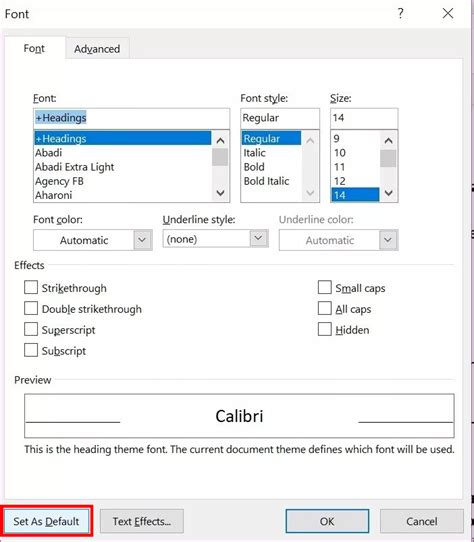Close the Font dialog with X
Screen dimensions: 474x542
[x=448, y=13]
